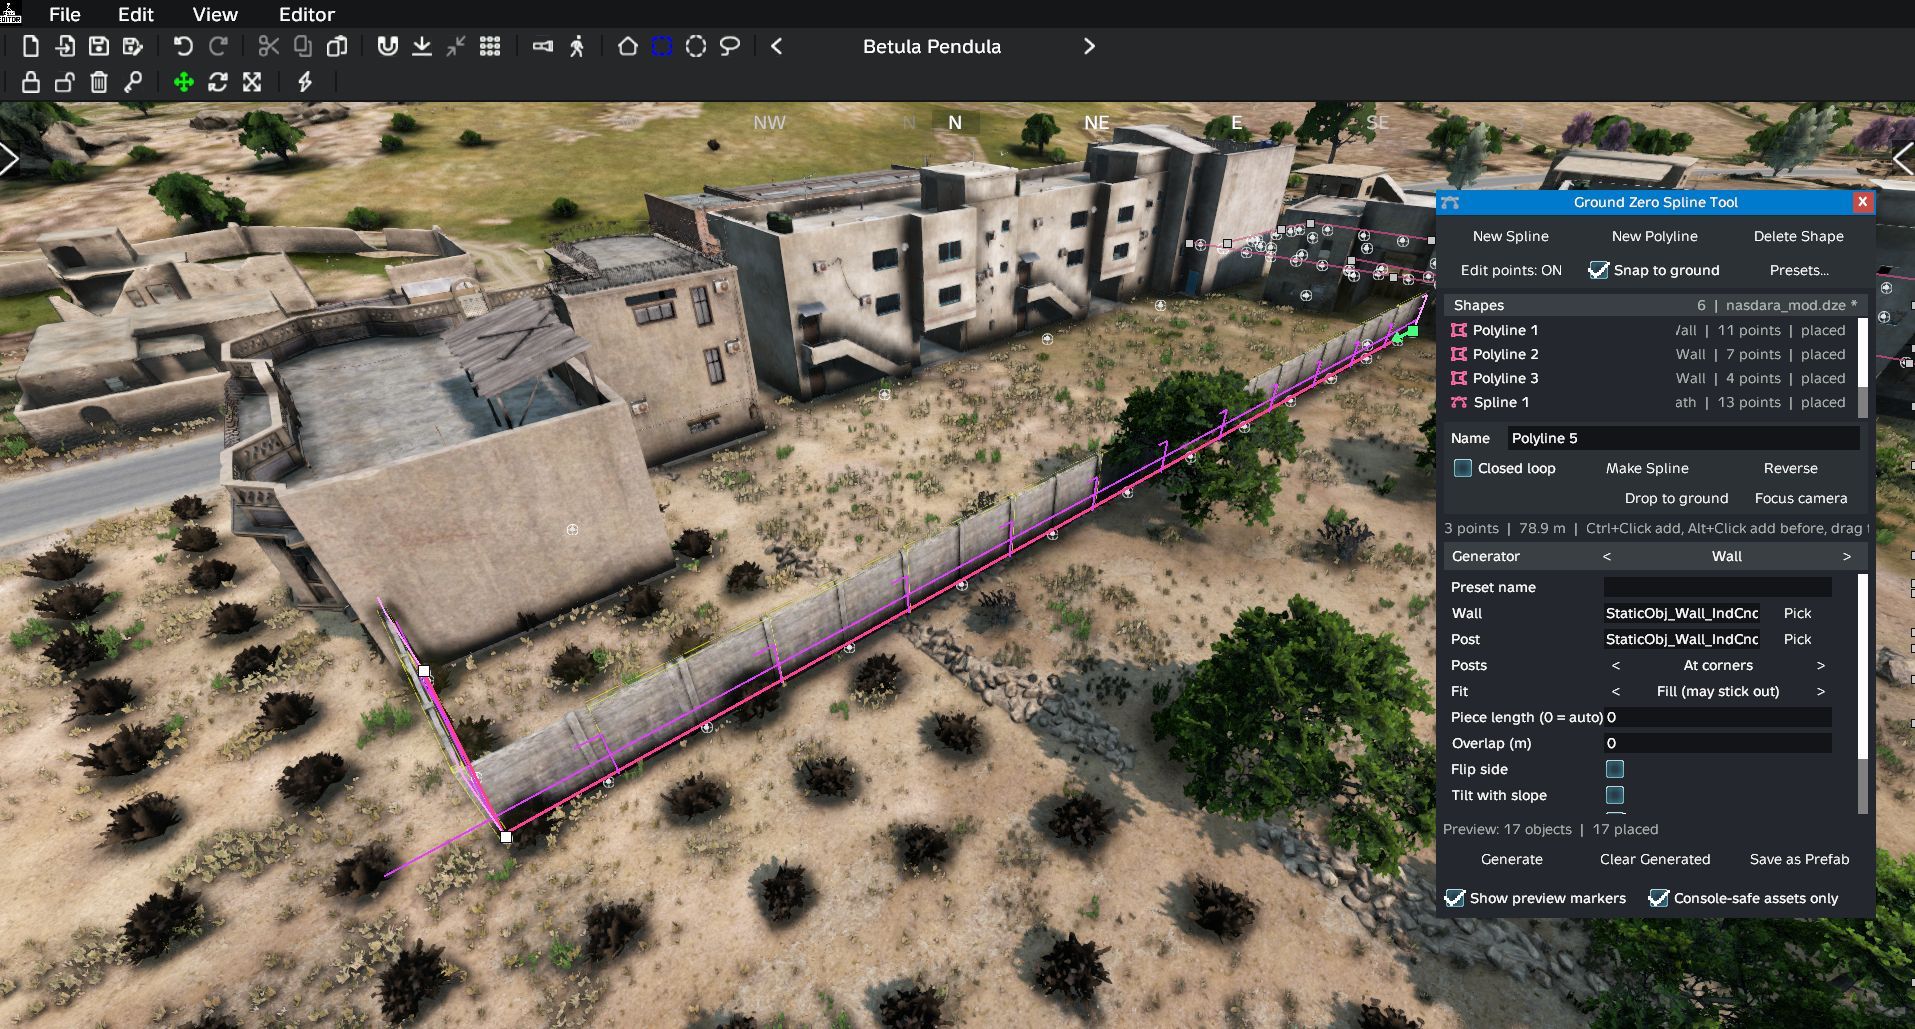The height and width of the screenshot is (1029, 1915).
Task: Check the Flip side option
Action: [1615, 769]
